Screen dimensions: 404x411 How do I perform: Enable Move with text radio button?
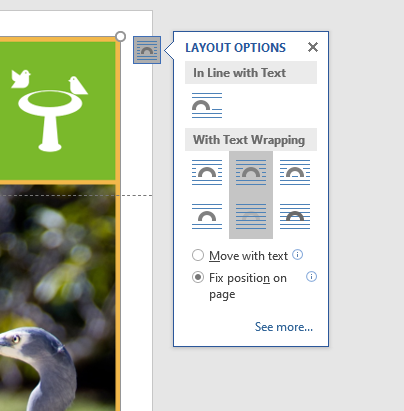point(198,255)
